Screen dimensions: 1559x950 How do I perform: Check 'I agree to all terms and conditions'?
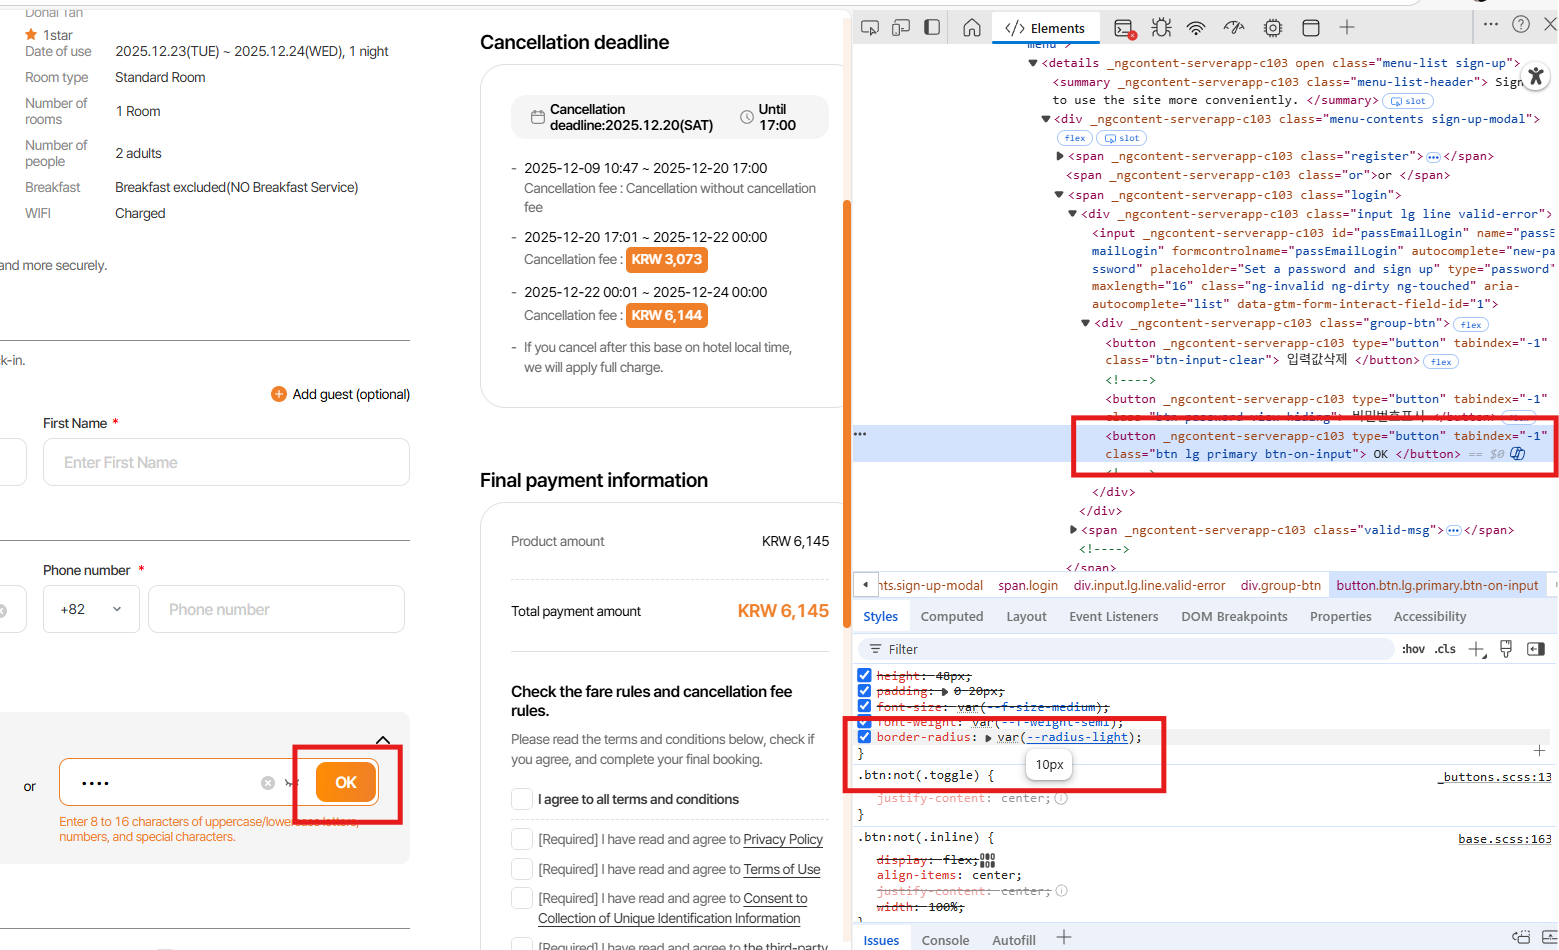click(521, 799)
